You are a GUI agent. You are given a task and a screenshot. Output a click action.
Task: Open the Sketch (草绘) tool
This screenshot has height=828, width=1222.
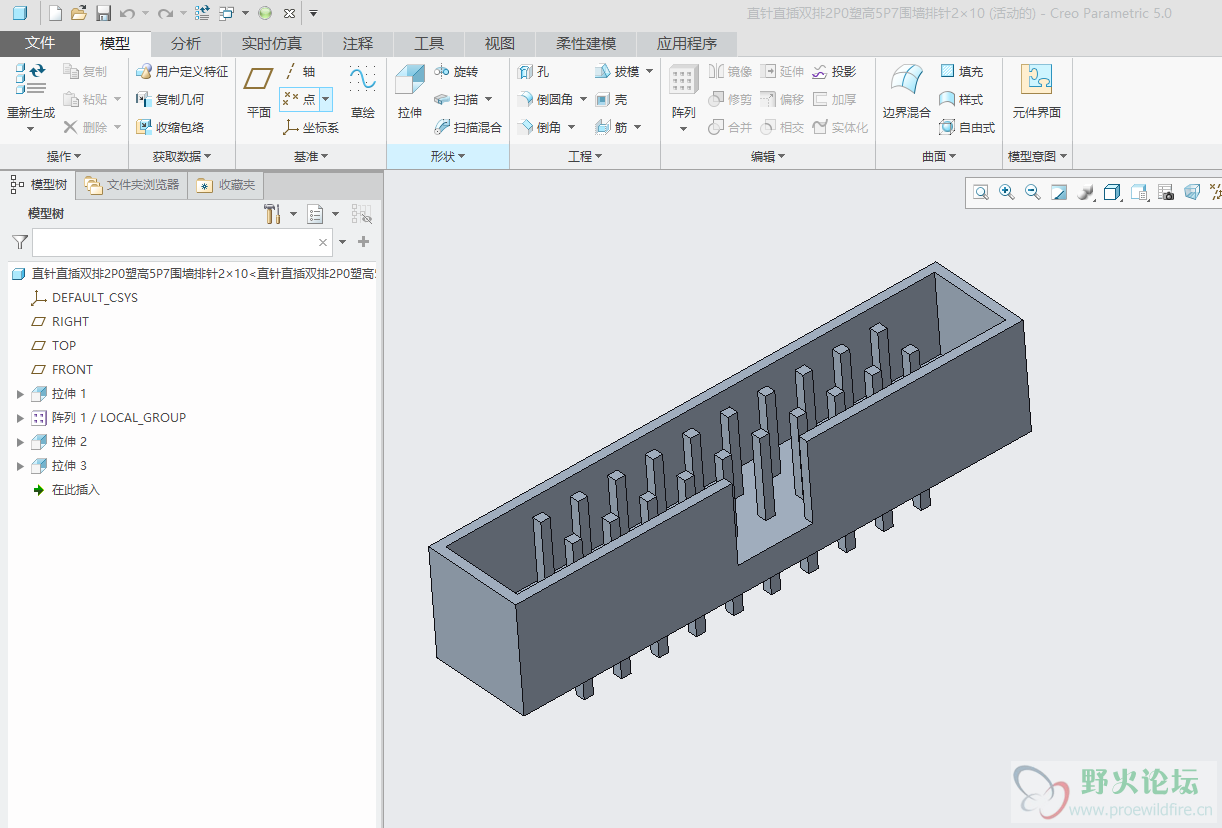click(362, 92)
